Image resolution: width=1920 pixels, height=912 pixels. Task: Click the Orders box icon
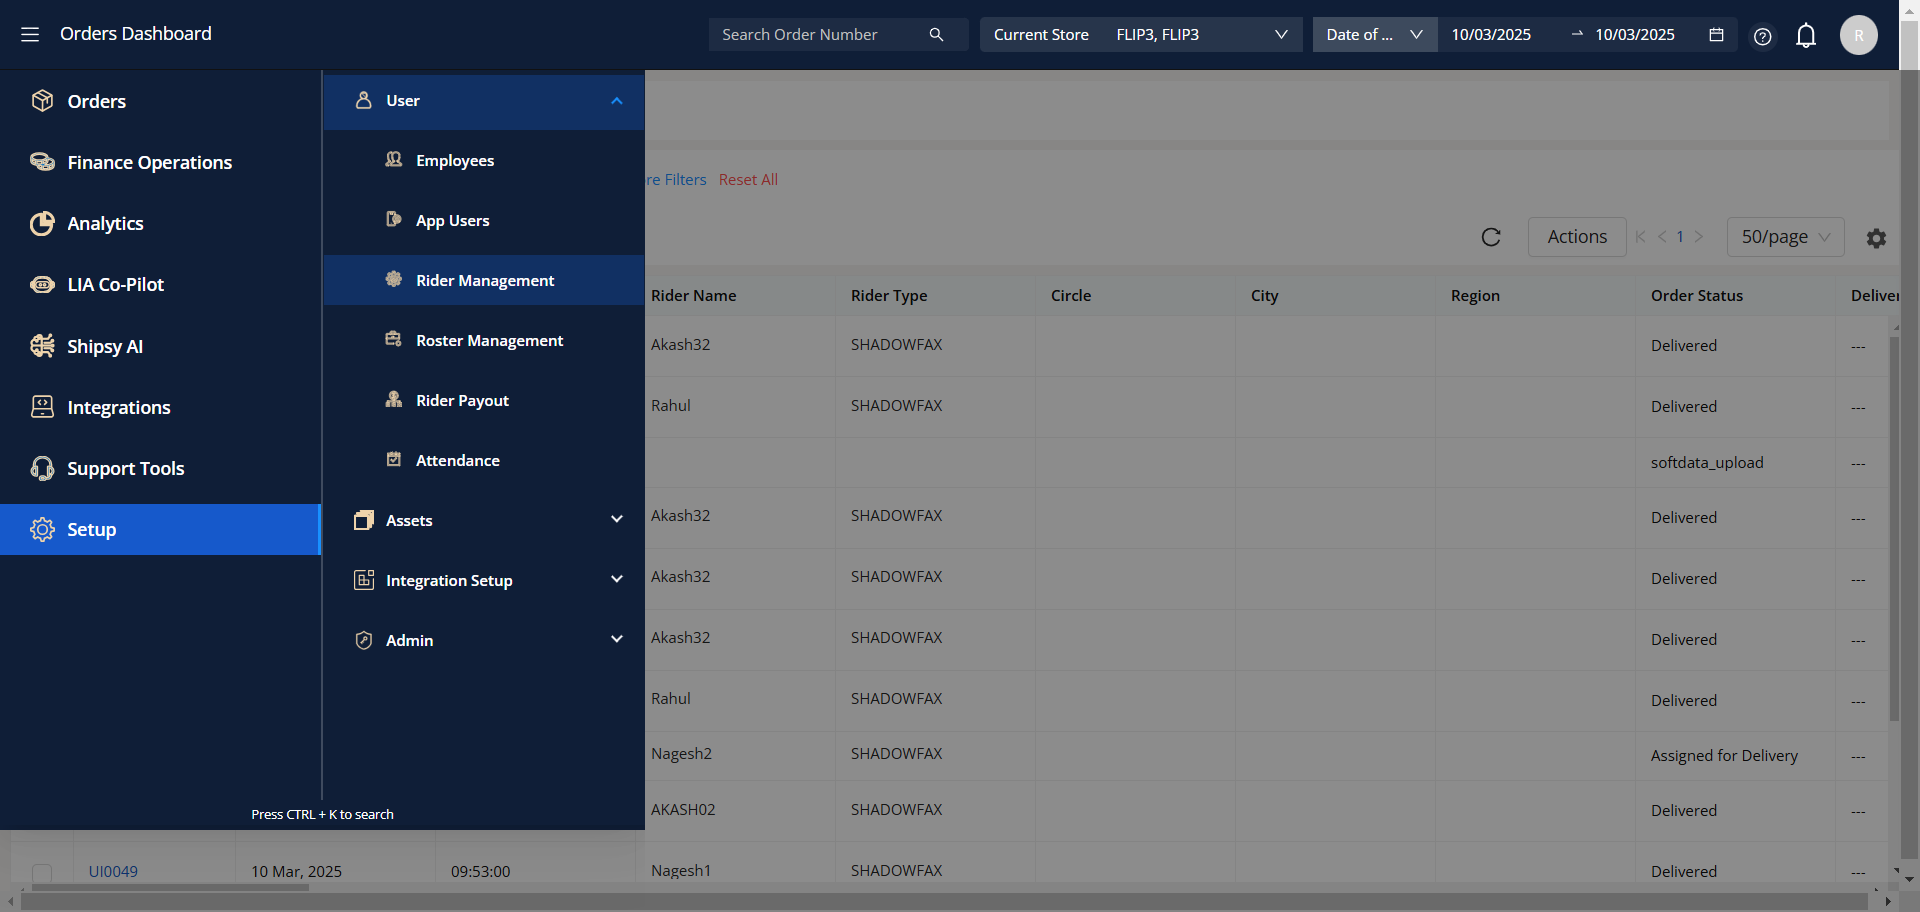(42, 101)
